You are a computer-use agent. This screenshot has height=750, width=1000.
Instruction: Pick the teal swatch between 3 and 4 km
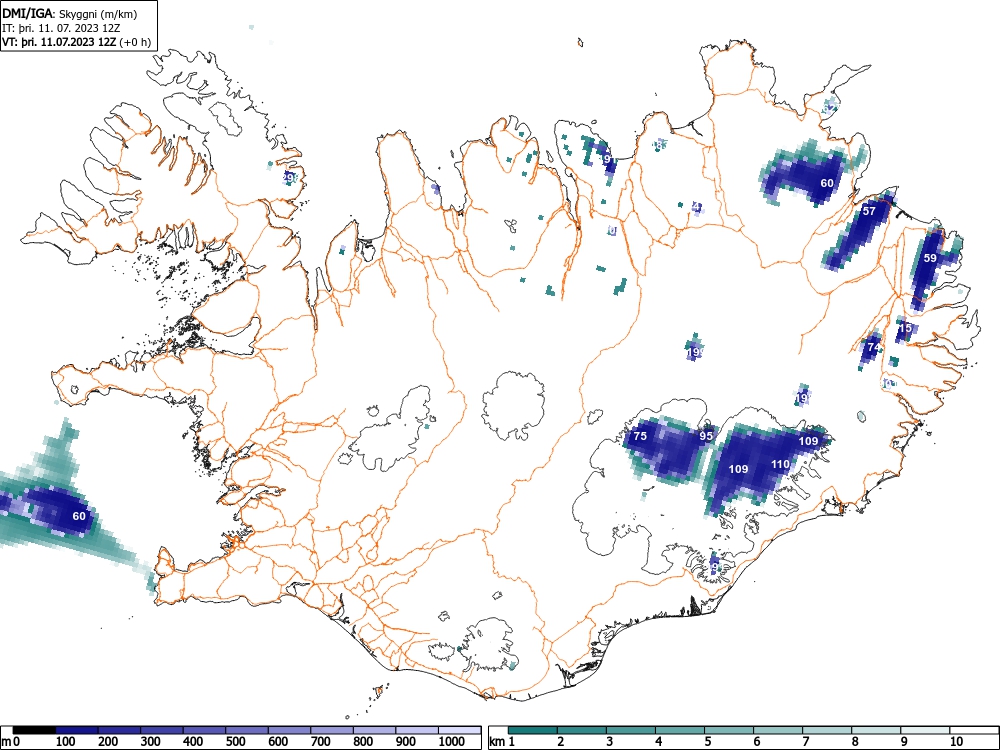pos(631,730)
